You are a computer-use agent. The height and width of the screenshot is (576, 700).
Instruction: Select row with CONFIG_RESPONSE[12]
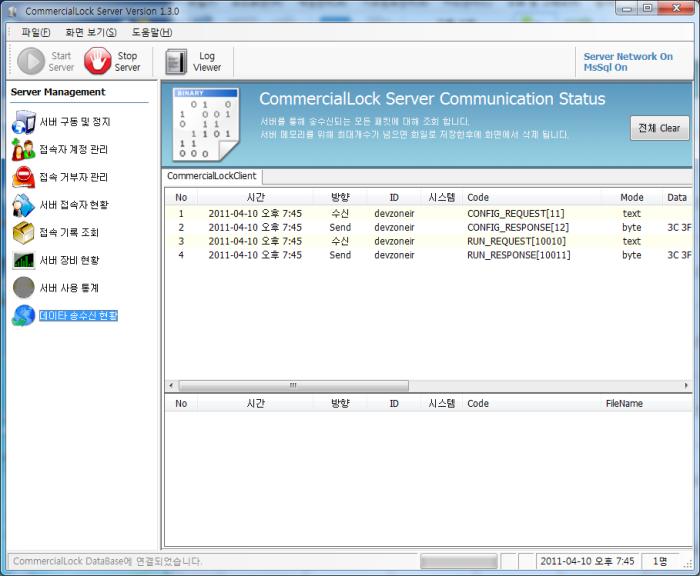coord(429,227)
